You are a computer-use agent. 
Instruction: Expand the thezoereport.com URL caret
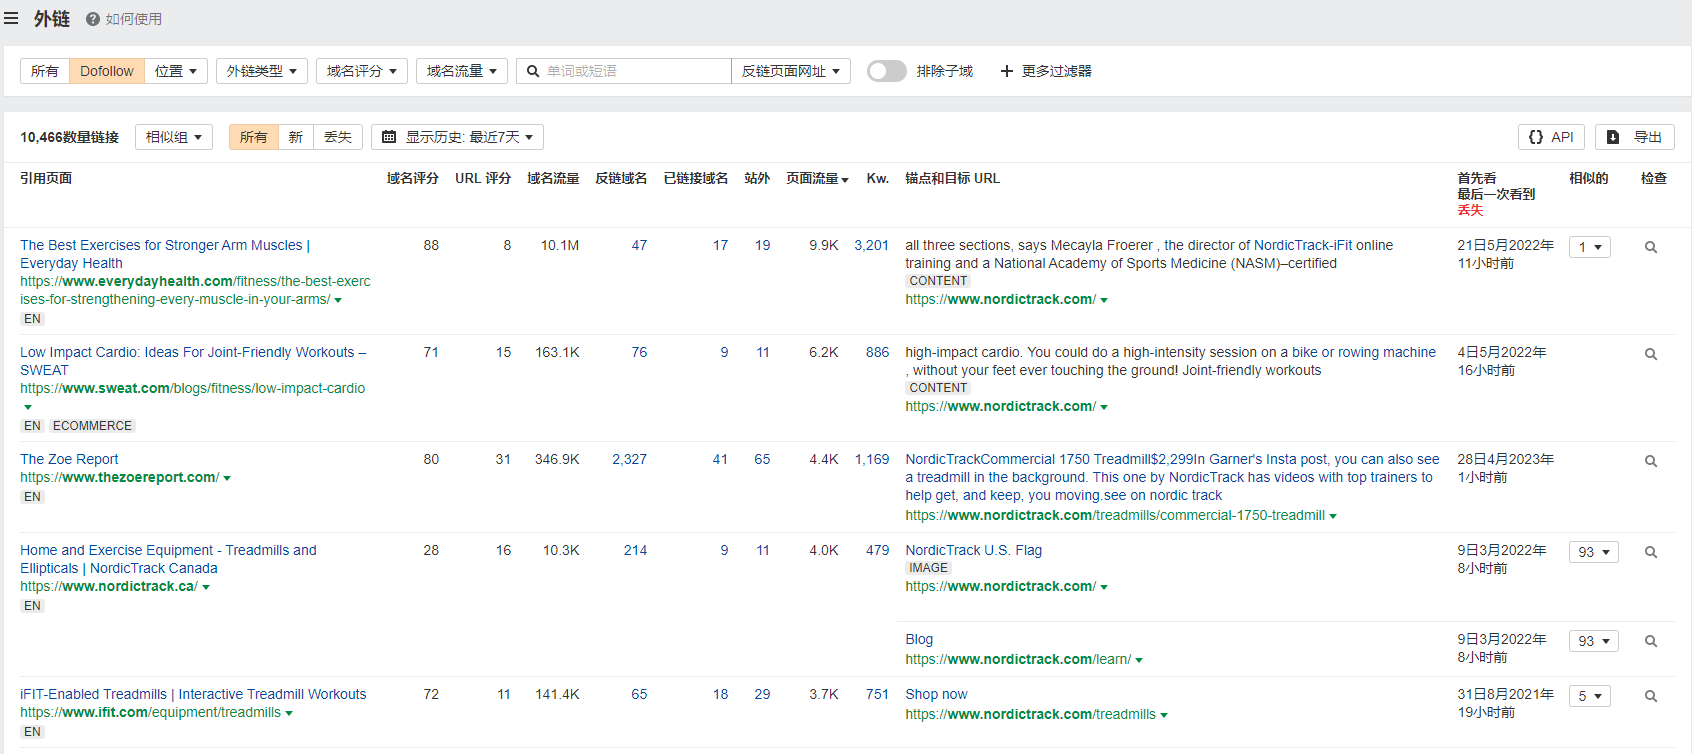(227, 478)
